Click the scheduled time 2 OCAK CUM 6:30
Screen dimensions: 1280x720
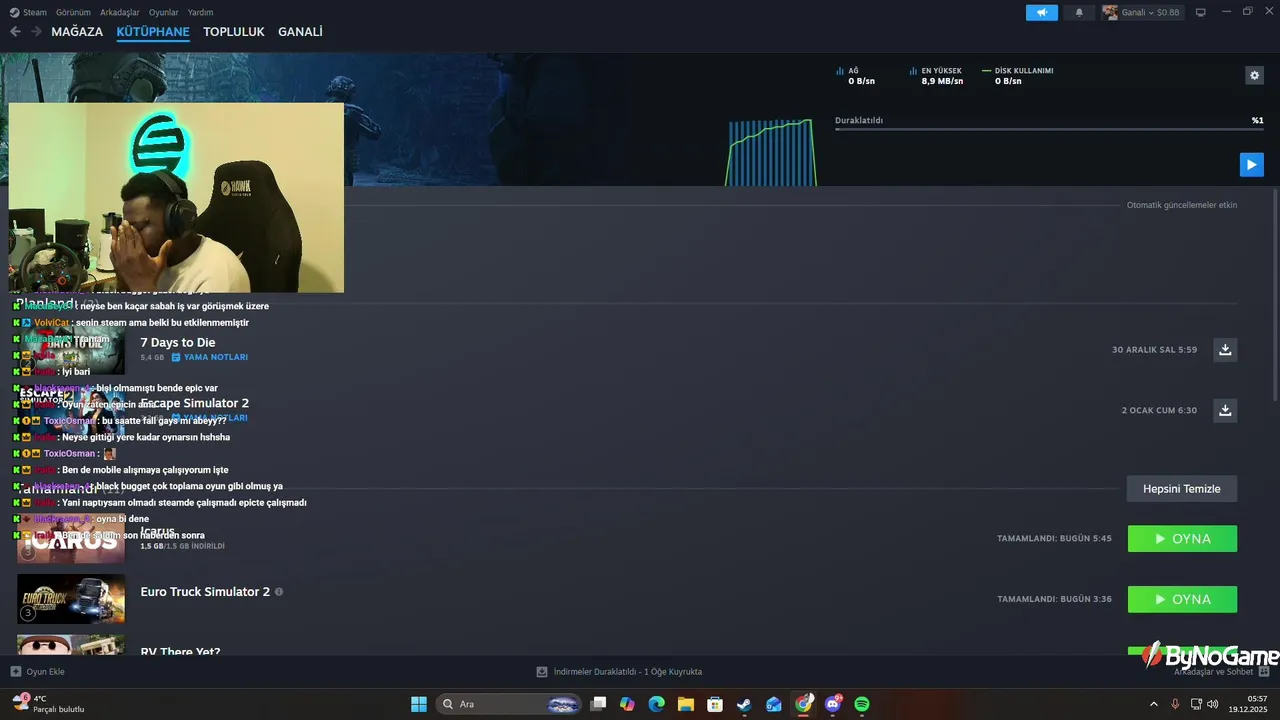pos(1159,410)
